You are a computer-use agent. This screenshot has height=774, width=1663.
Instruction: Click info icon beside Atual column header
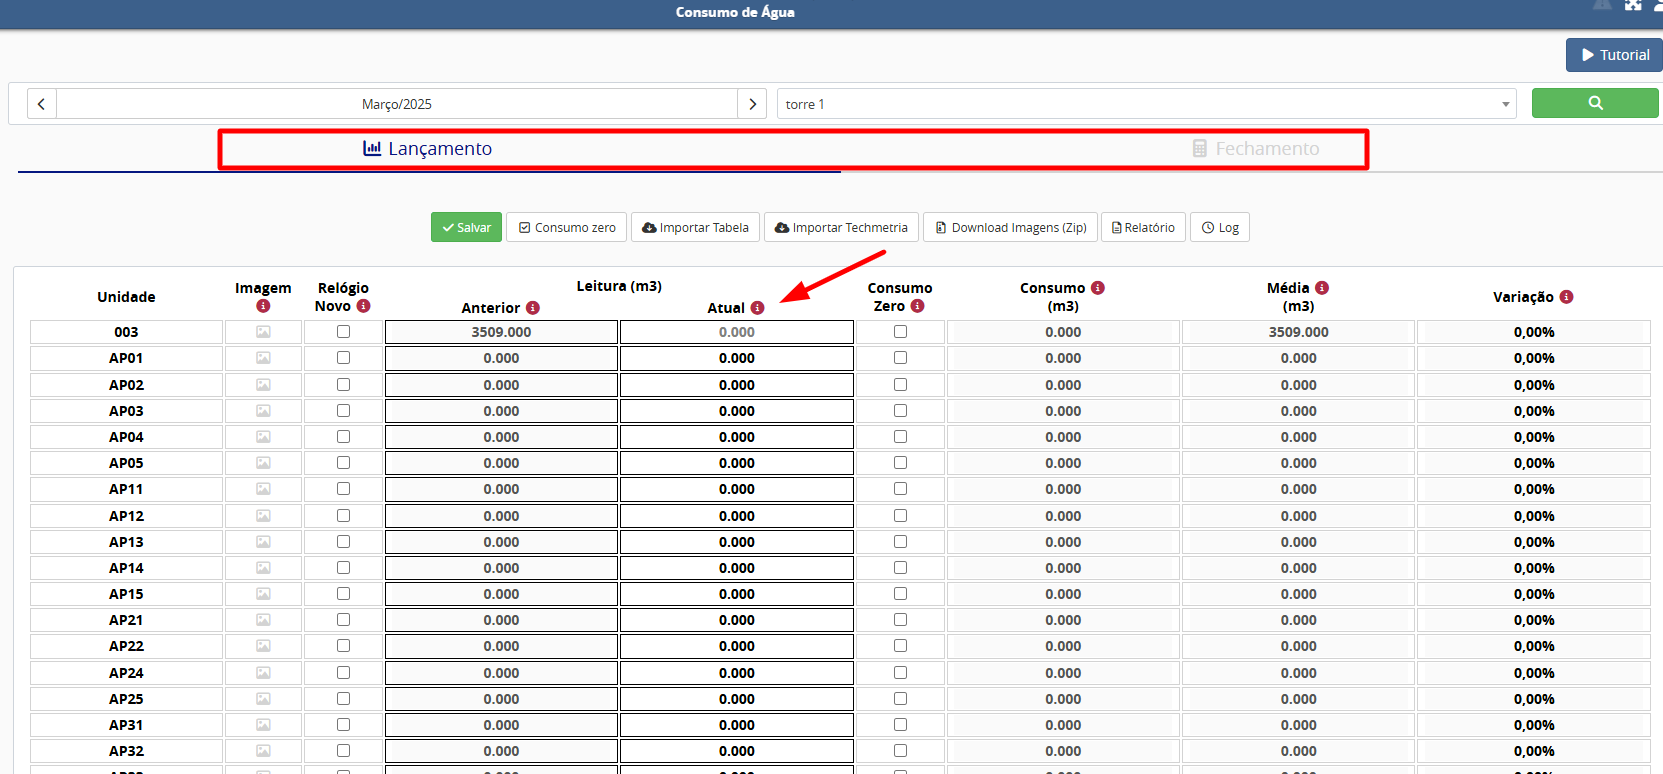(x=757, y=308)
